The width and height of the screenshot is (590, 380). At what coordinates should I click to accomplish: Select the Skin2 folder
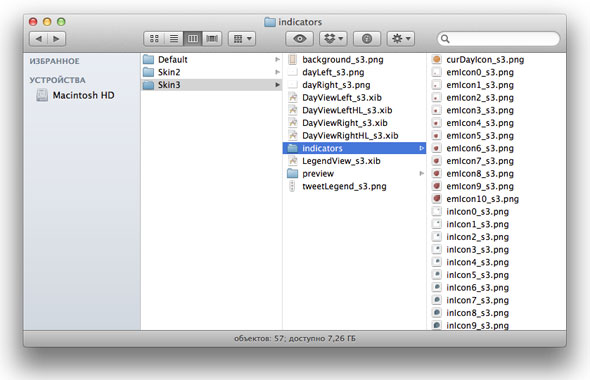[x=211, y=72]
